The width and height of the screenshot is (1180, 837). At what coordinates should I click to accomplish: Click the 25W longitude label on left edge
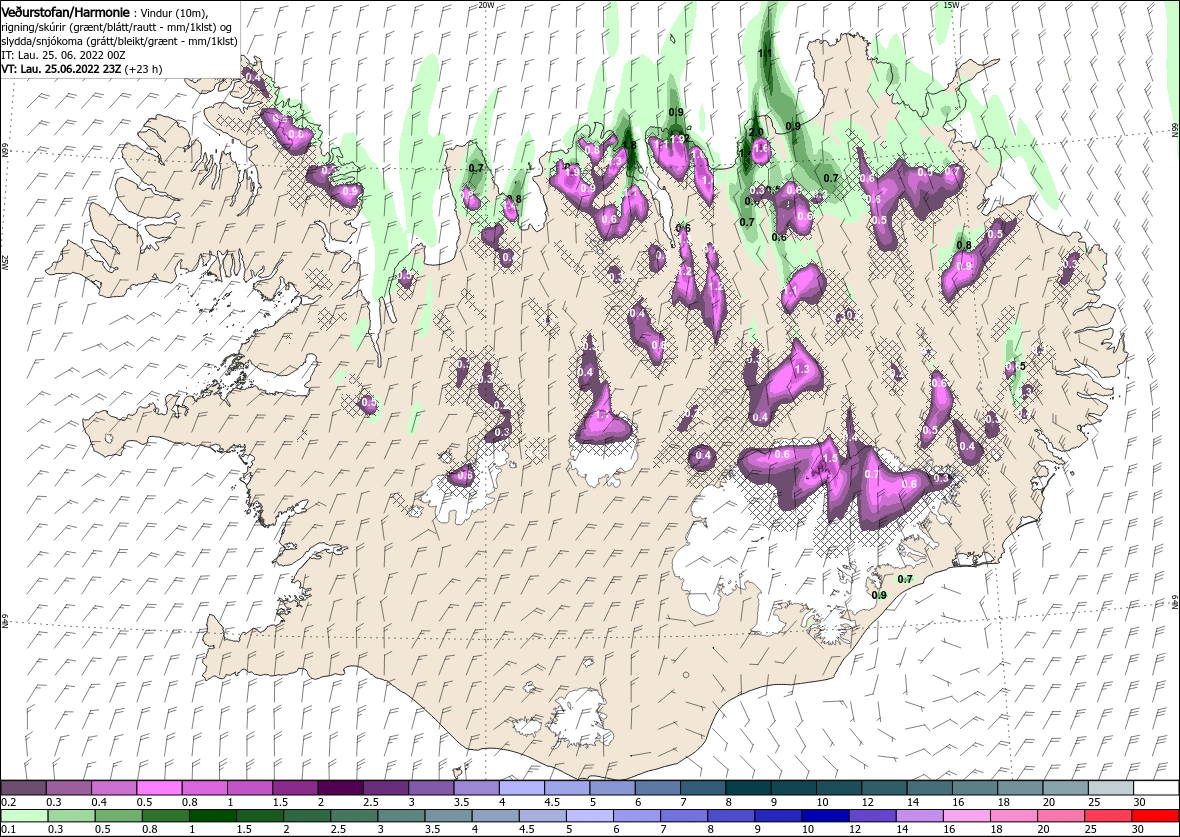5,262
